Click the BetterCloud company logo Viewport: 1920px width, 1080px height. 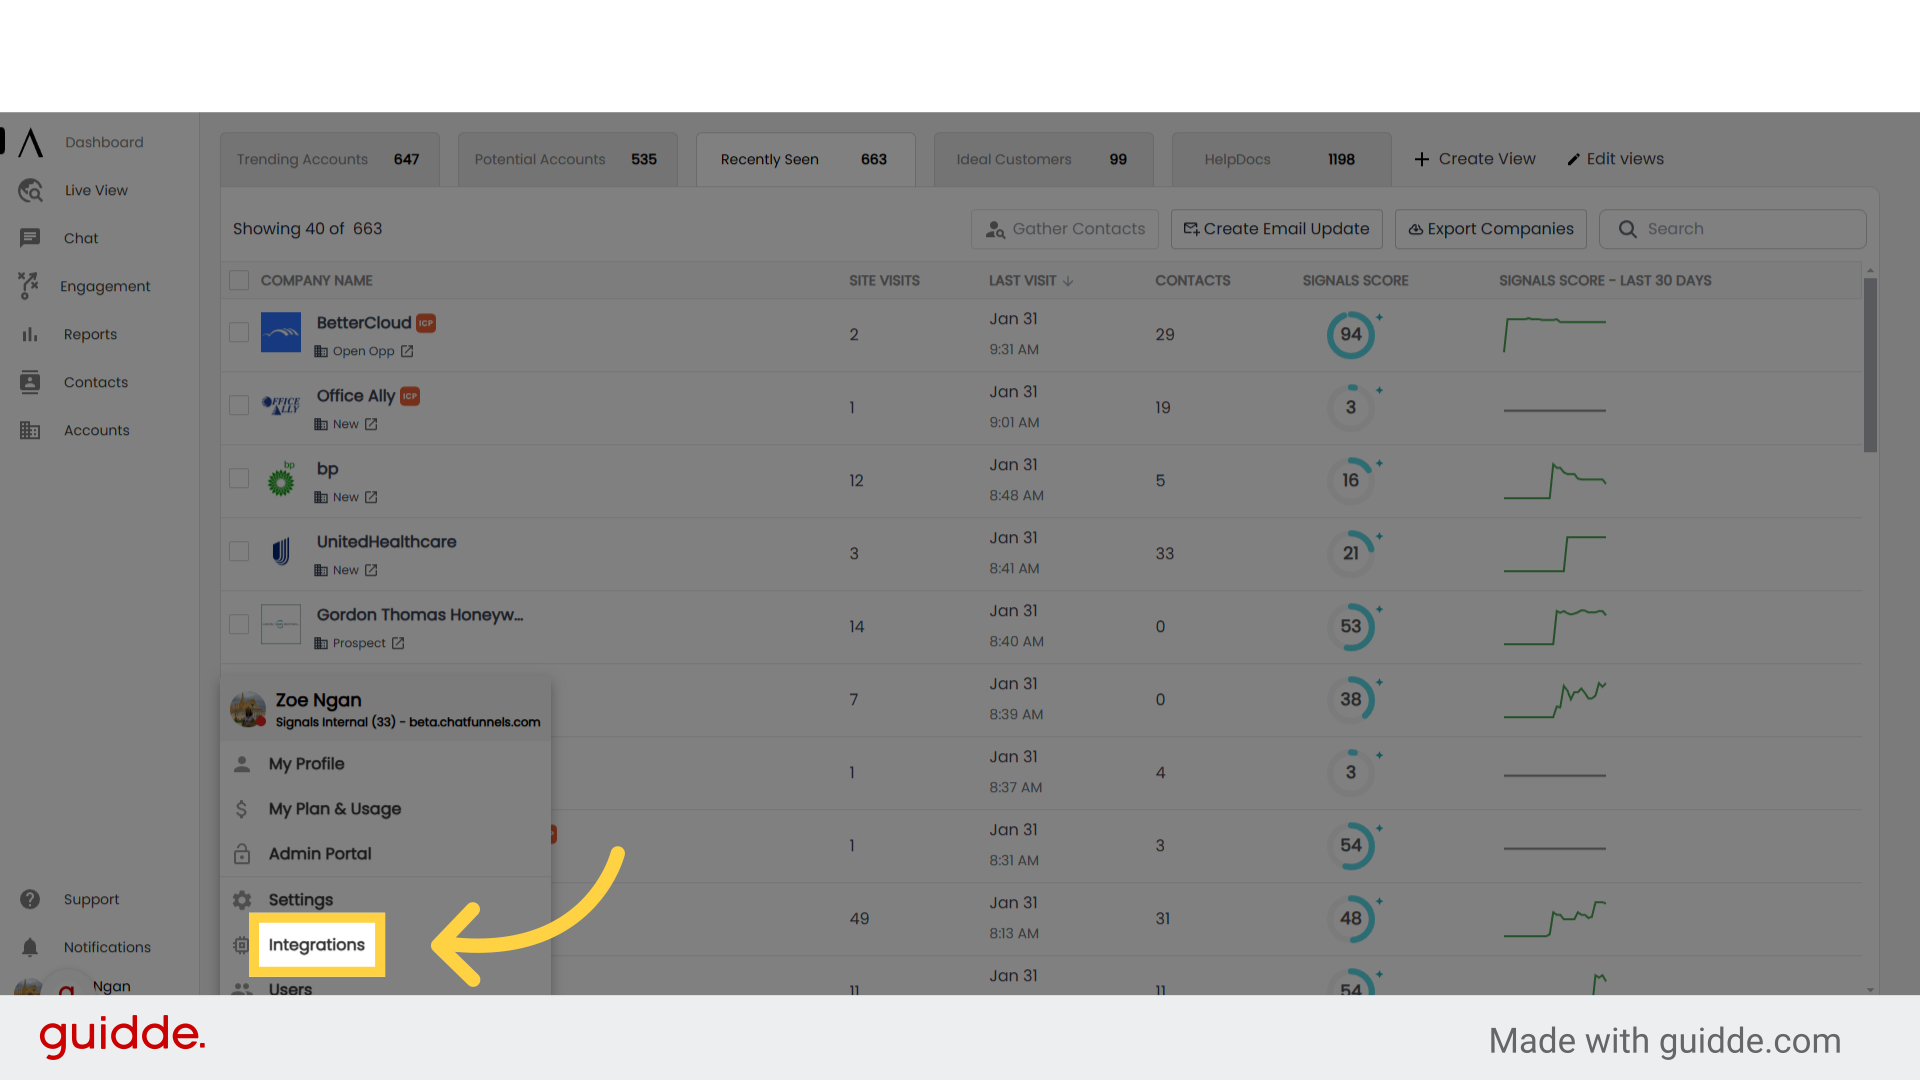click(281, 332)
